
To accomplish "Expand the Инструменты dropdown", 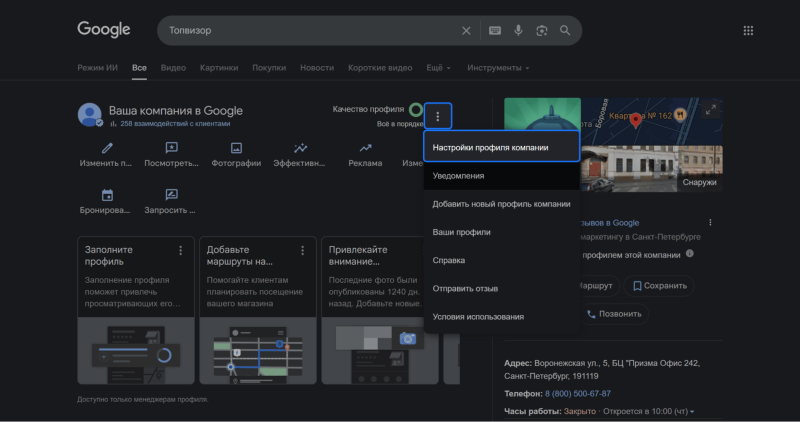I will (x=498, y=68).
